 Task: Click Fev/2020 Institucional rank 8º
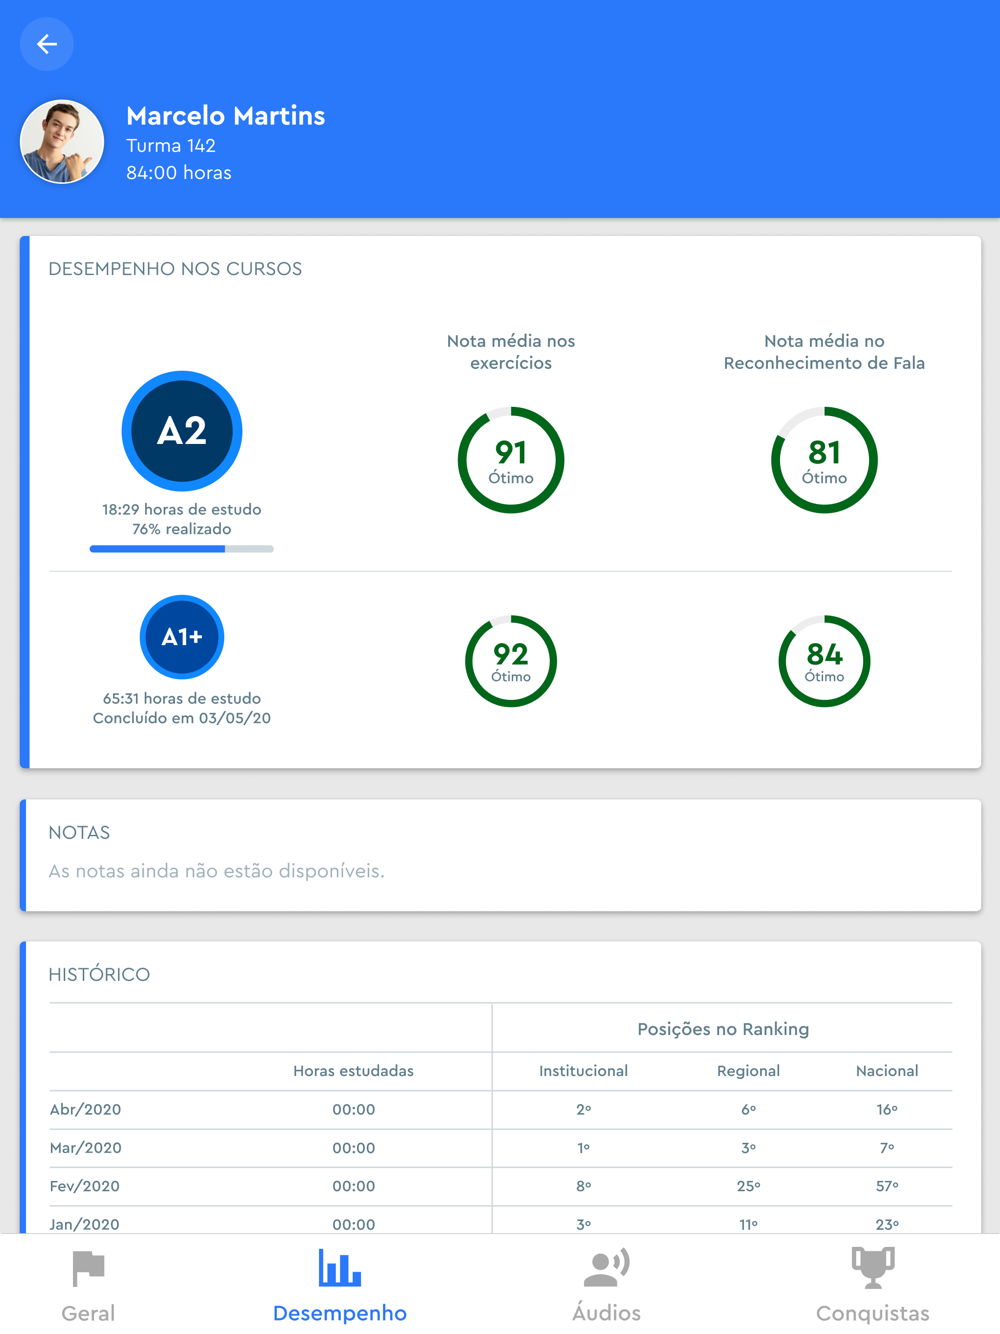(584, 1186)
